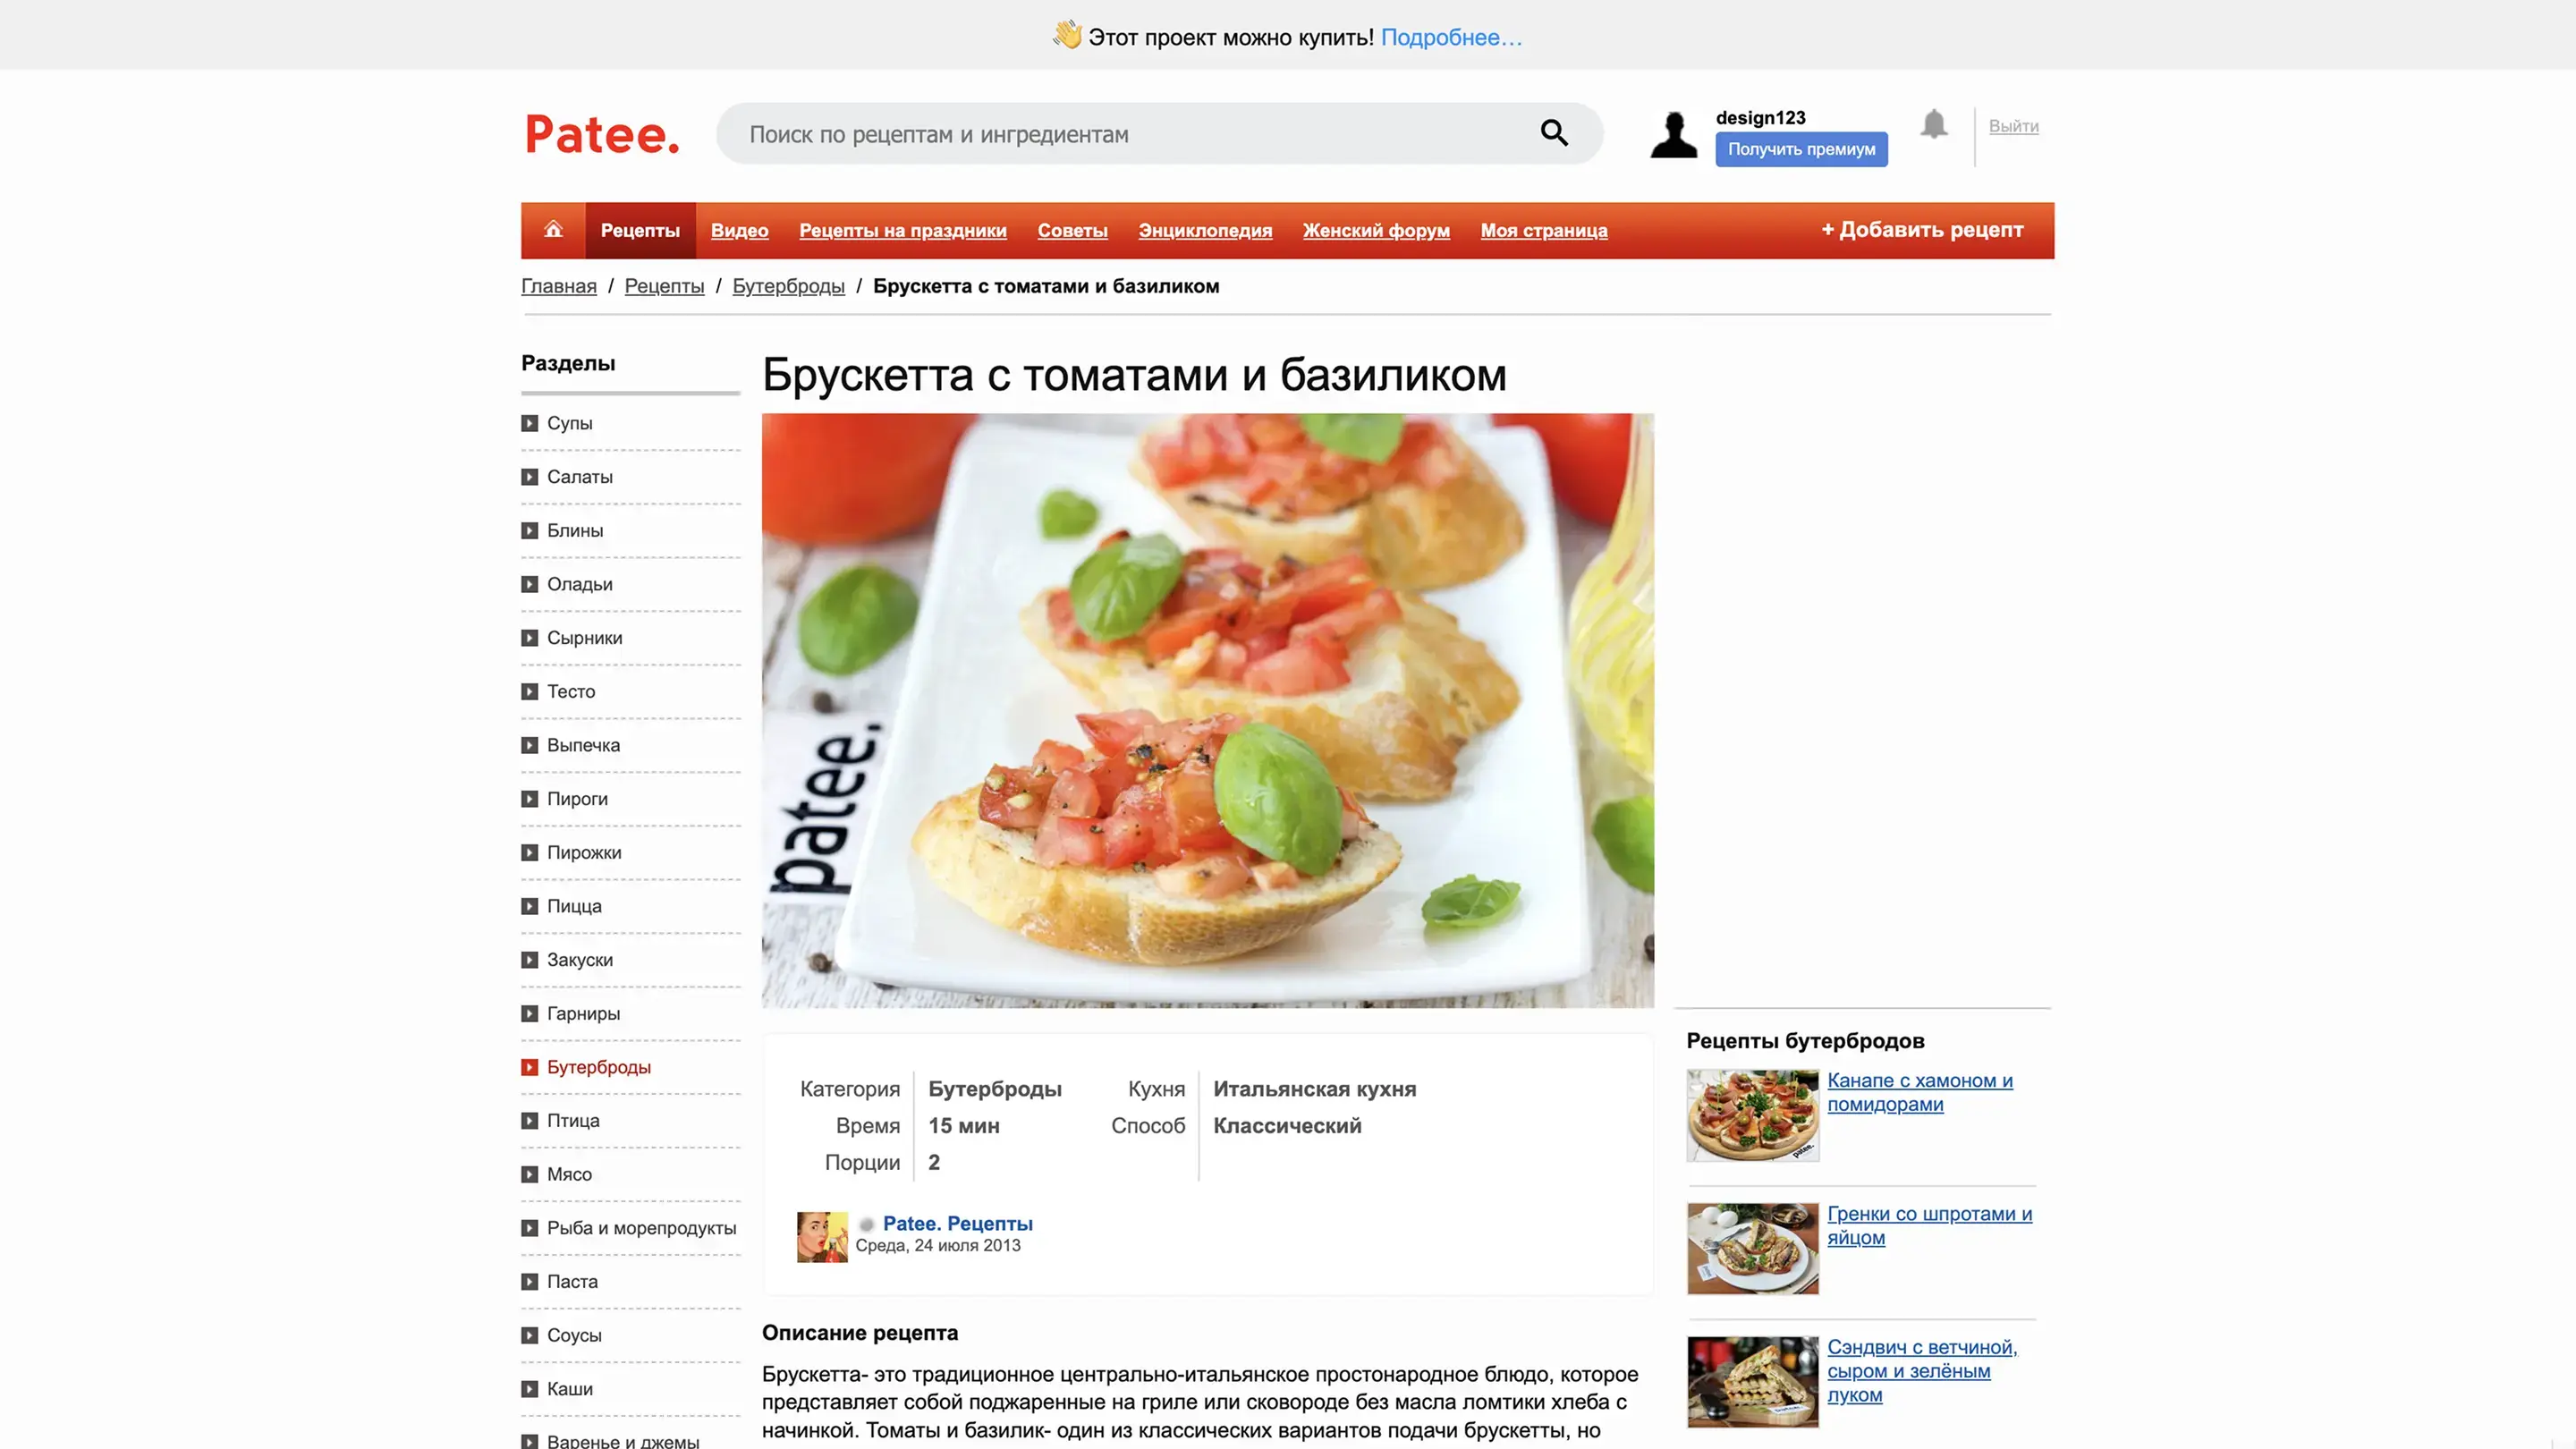The image size is (2576, 1449).
Task: Click Получить премиум button
Action: [1801, 149]
